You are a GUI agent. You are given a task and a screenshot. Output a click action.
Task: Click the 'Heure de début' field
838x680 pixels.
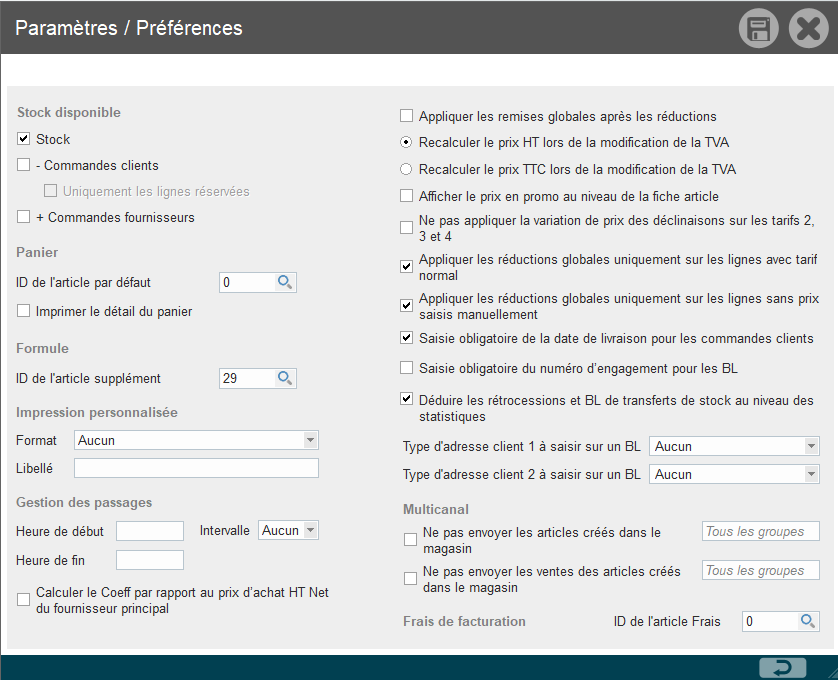(x=150, y=531)
